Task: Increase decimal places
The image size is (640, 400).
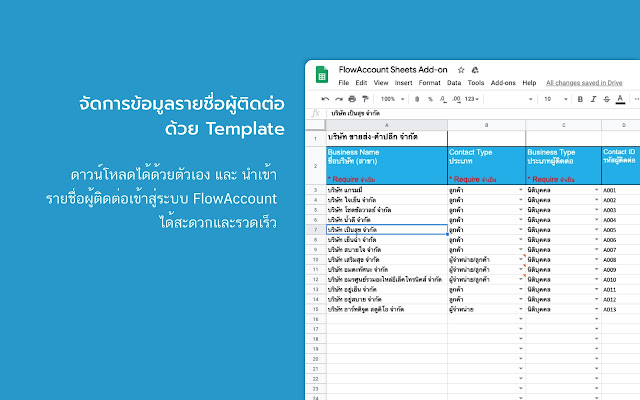Action: pyautogui.click(x=457, y=99)
